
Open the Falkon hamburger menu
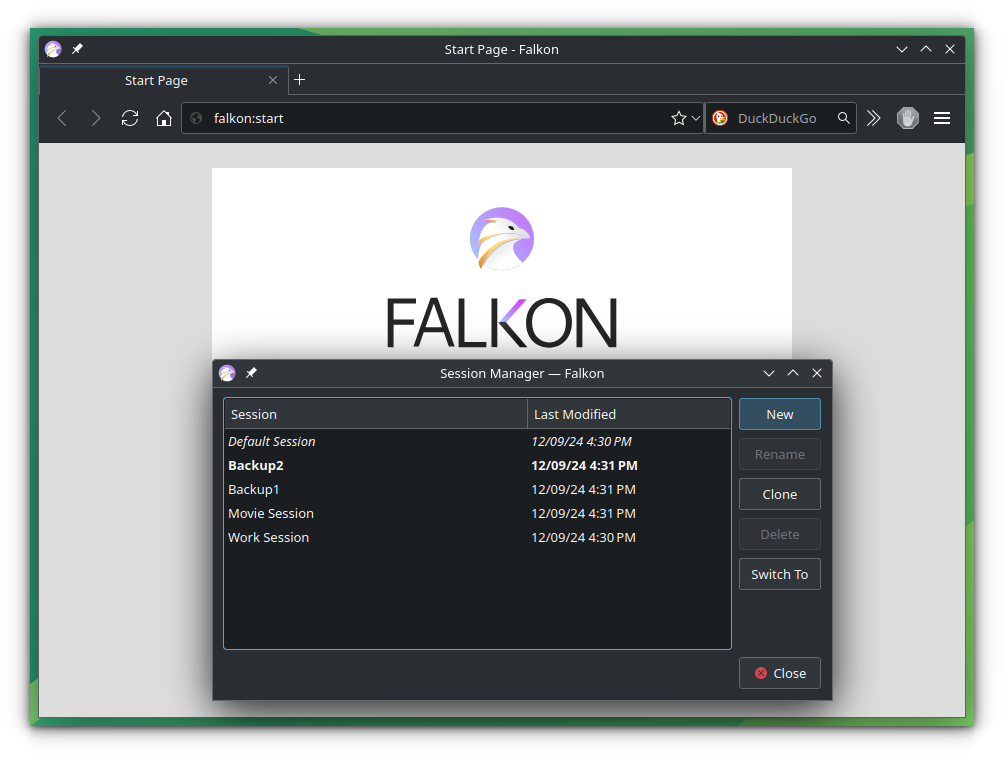[x=941, y=118]
